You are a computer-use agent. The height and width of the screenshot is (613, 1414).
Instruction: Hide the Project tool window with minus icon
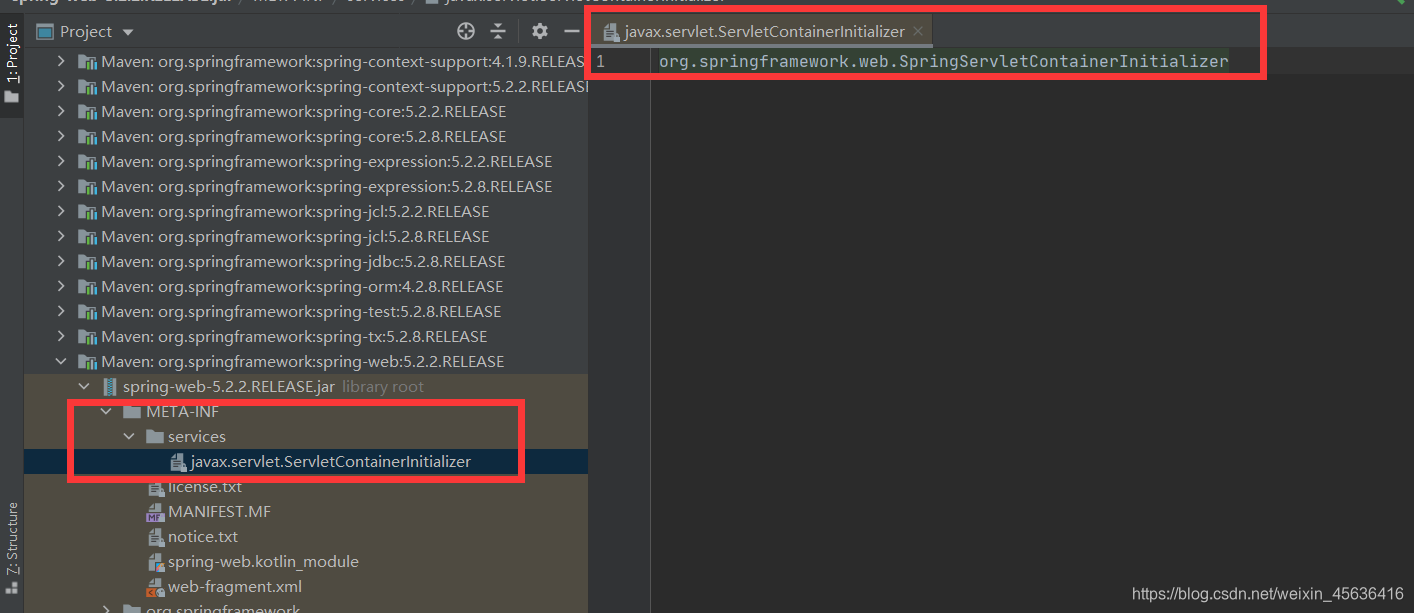click(x=571, y=31)
